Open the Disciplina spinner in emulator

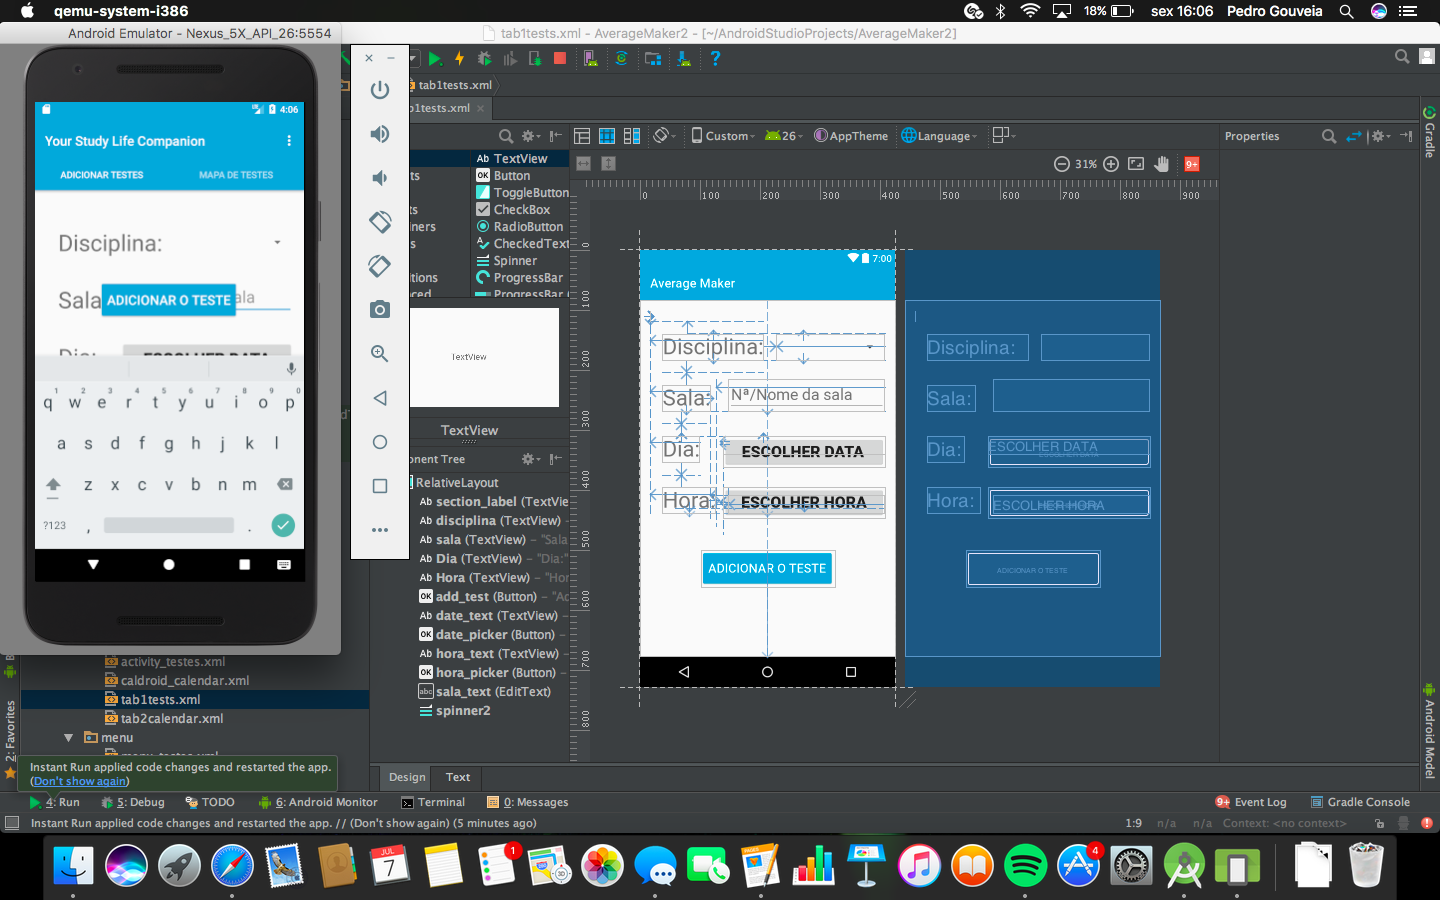click(277, 243)
